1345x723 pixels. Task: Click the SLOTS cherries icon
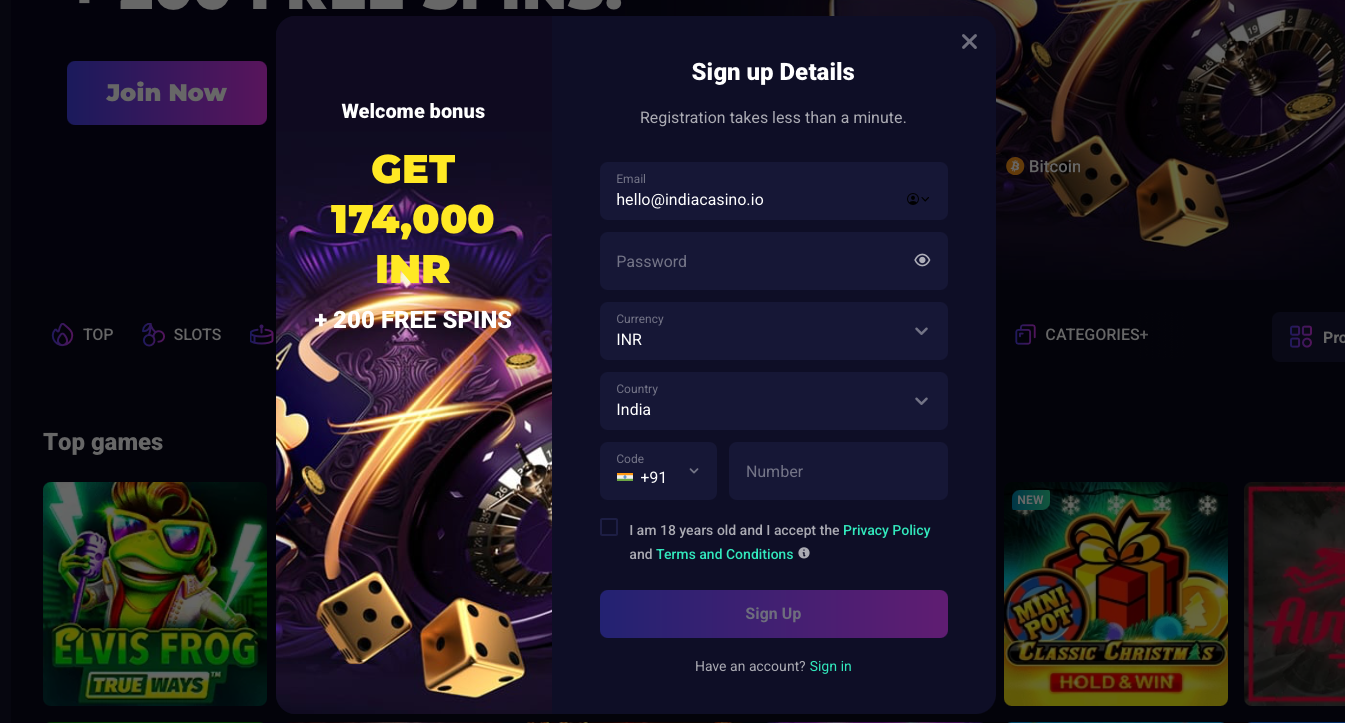pos(152,334)
